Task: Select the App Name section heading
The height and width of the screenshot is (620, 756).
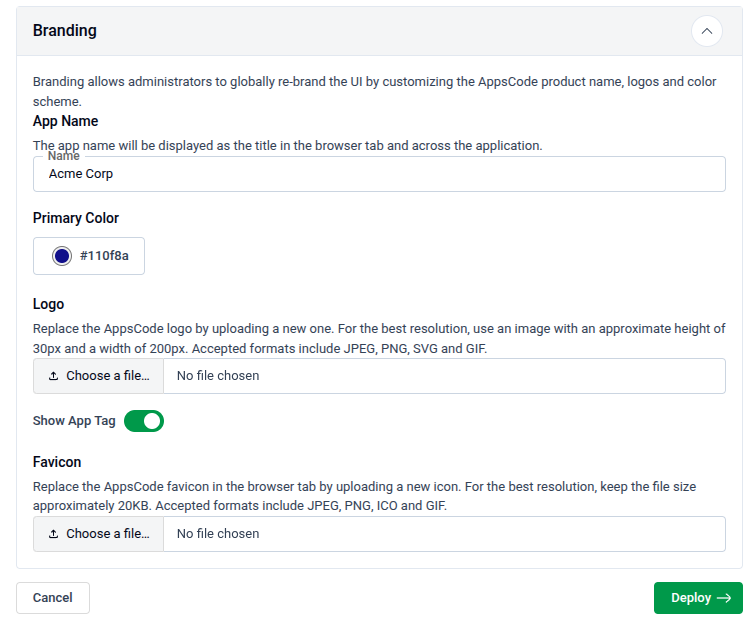Action: tap(65, 121)
